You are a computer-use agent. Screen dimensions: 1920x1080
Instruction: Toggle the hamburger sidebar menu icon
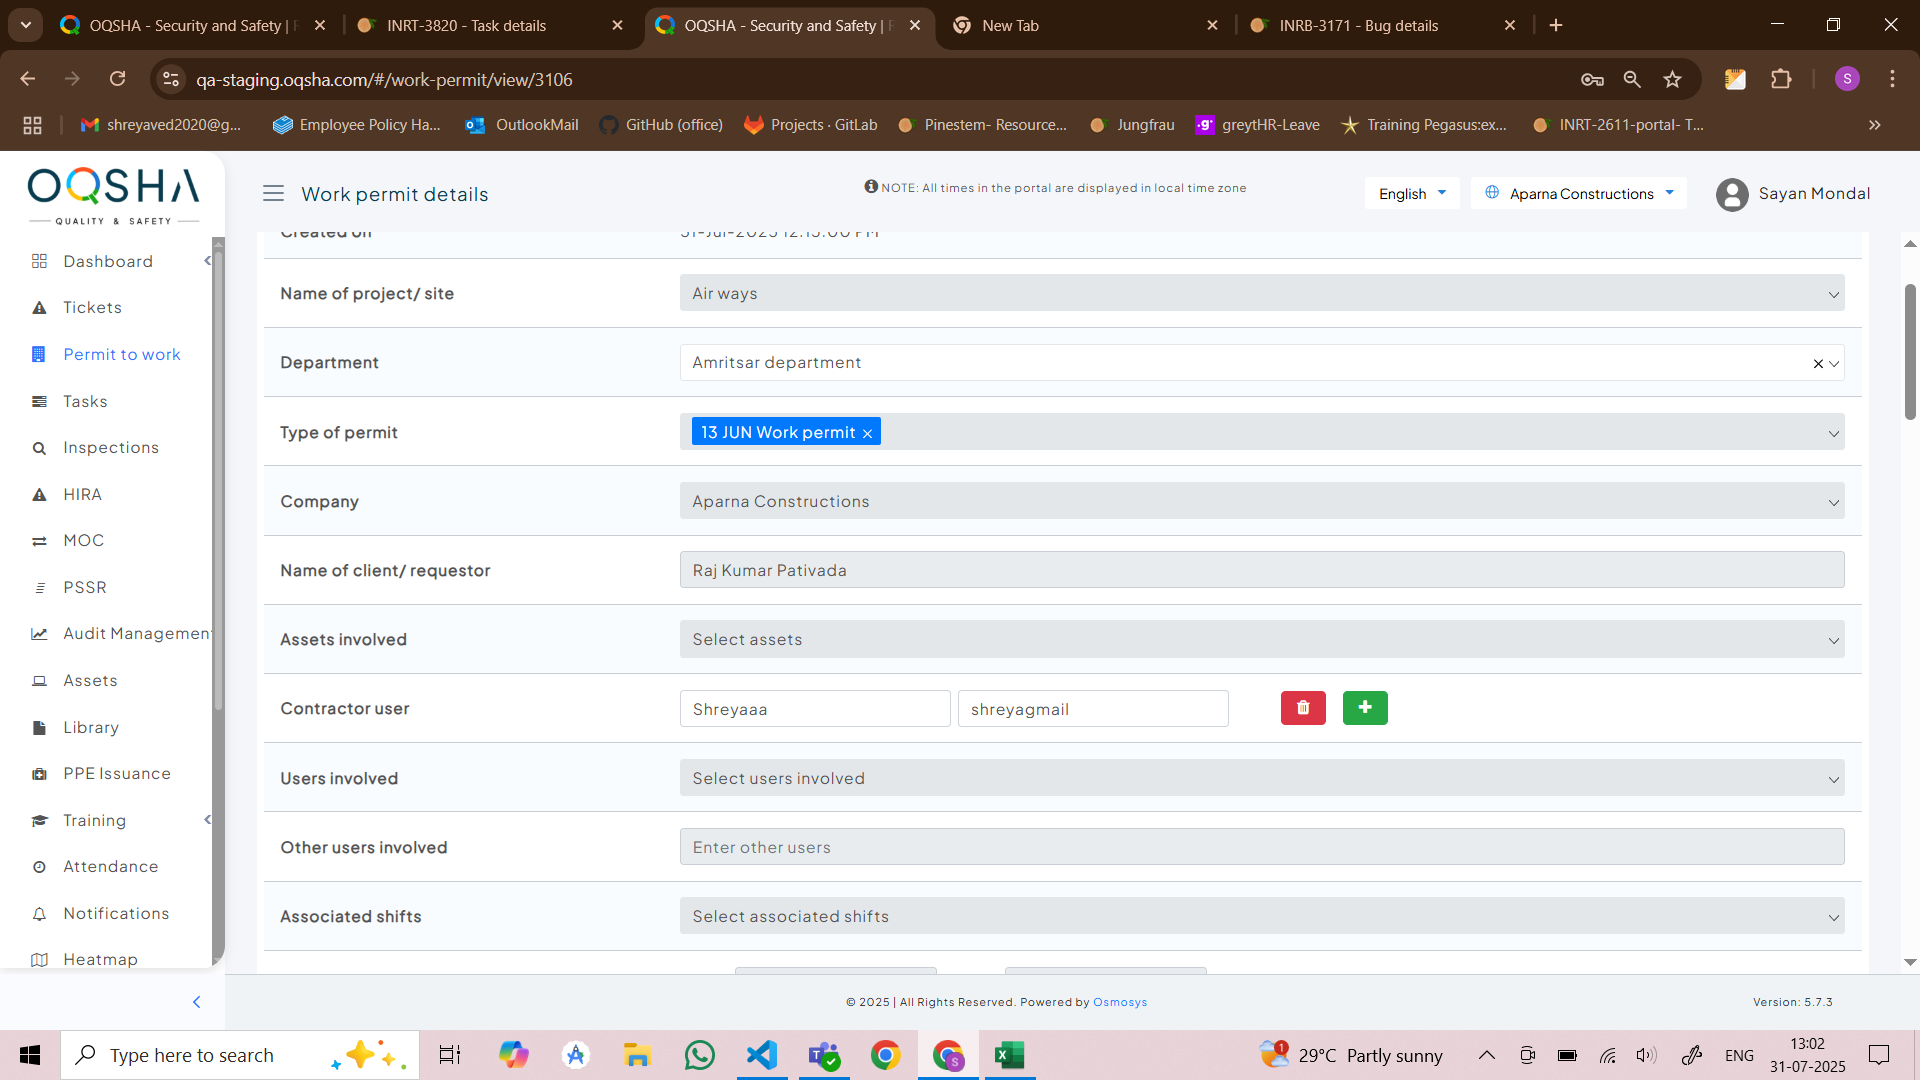pyautogui.click(x=273, y=194)
